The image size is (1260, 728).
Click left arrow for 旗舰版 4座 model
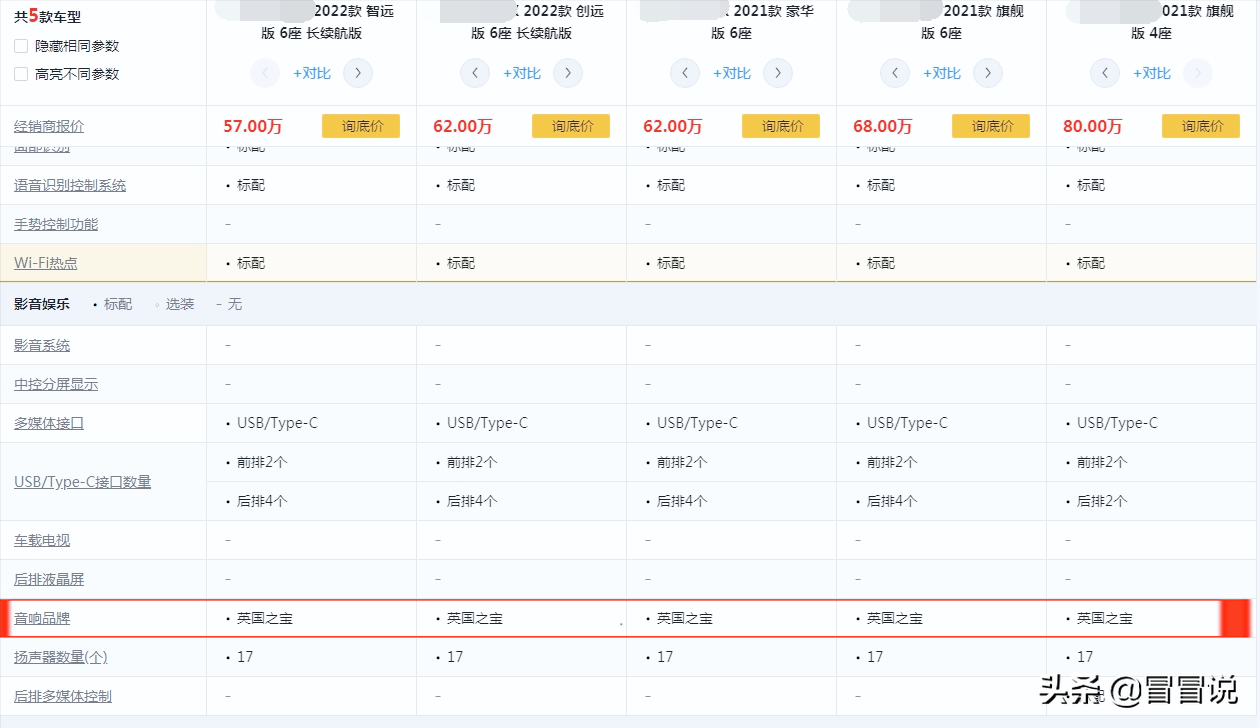pos(1105,73)
